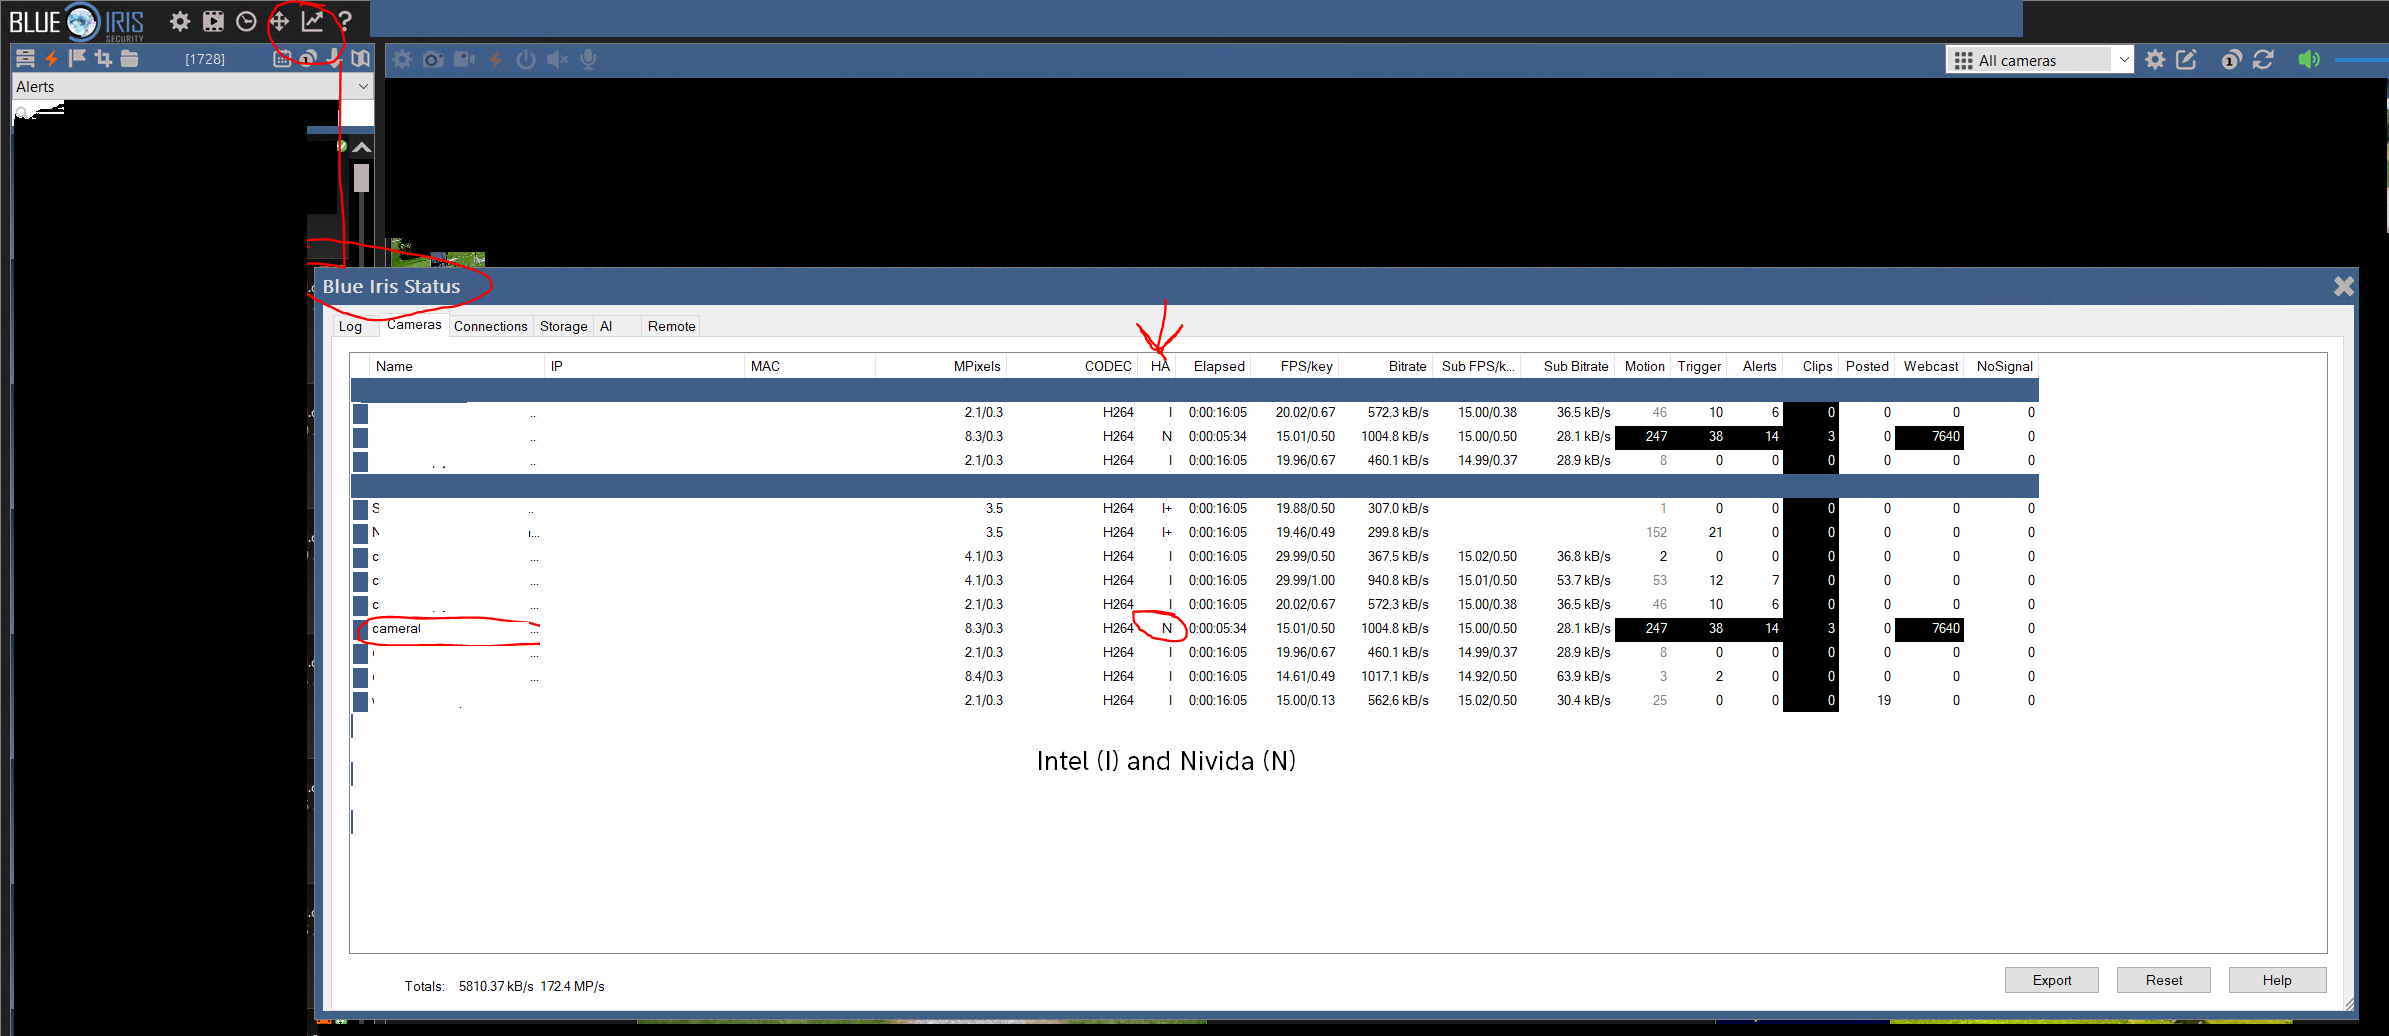Click the video record icon
This screenshot has width=2389, height=1036.
point(464,59)
